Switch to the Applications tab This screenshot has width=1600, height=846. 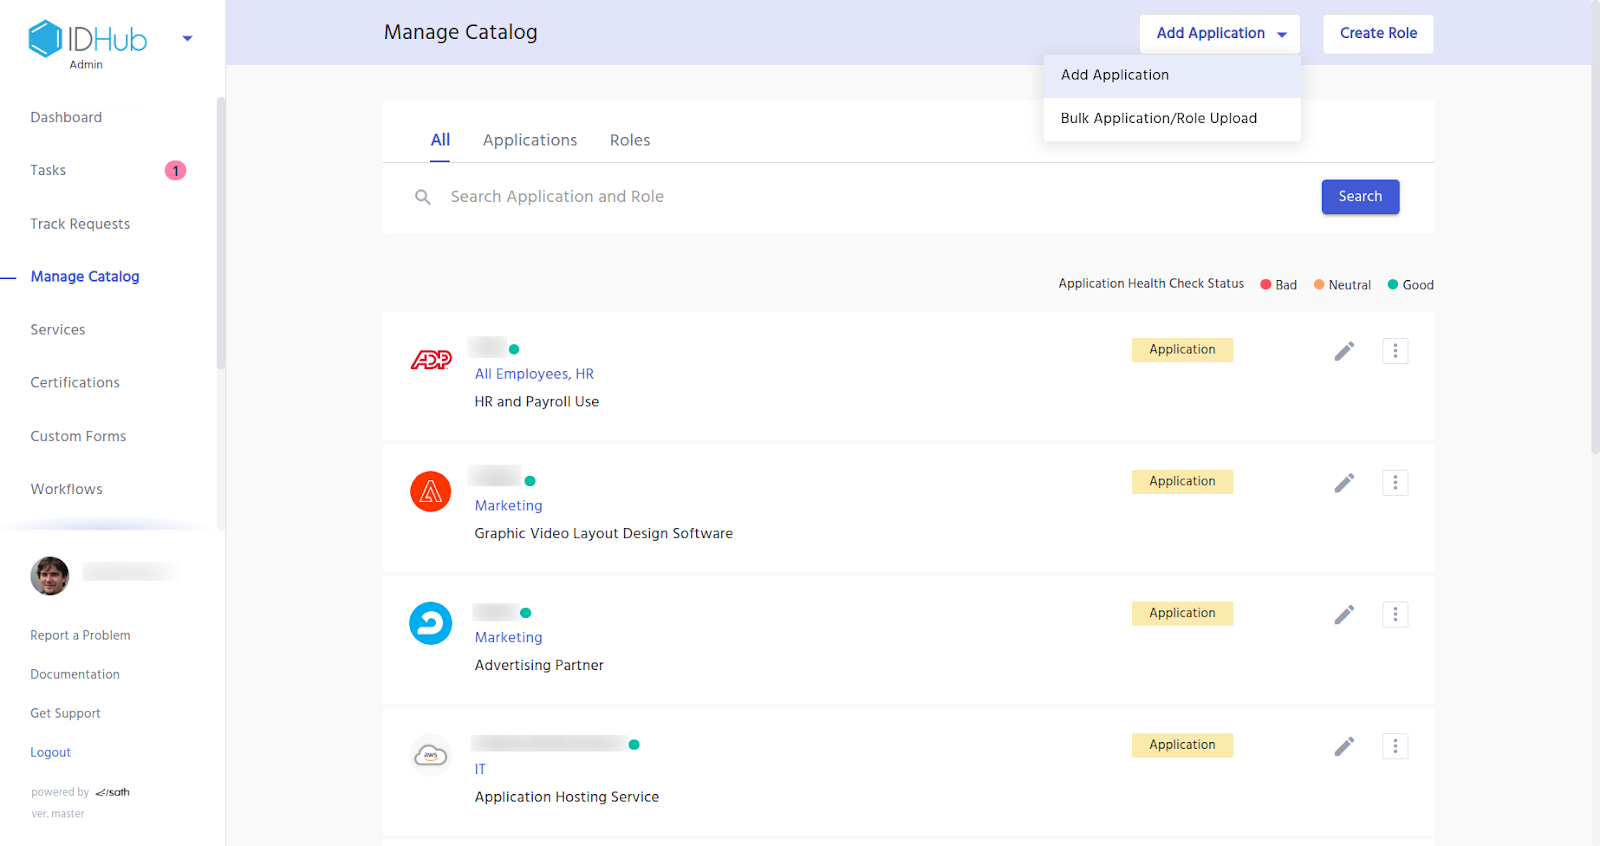click(529, 140)
